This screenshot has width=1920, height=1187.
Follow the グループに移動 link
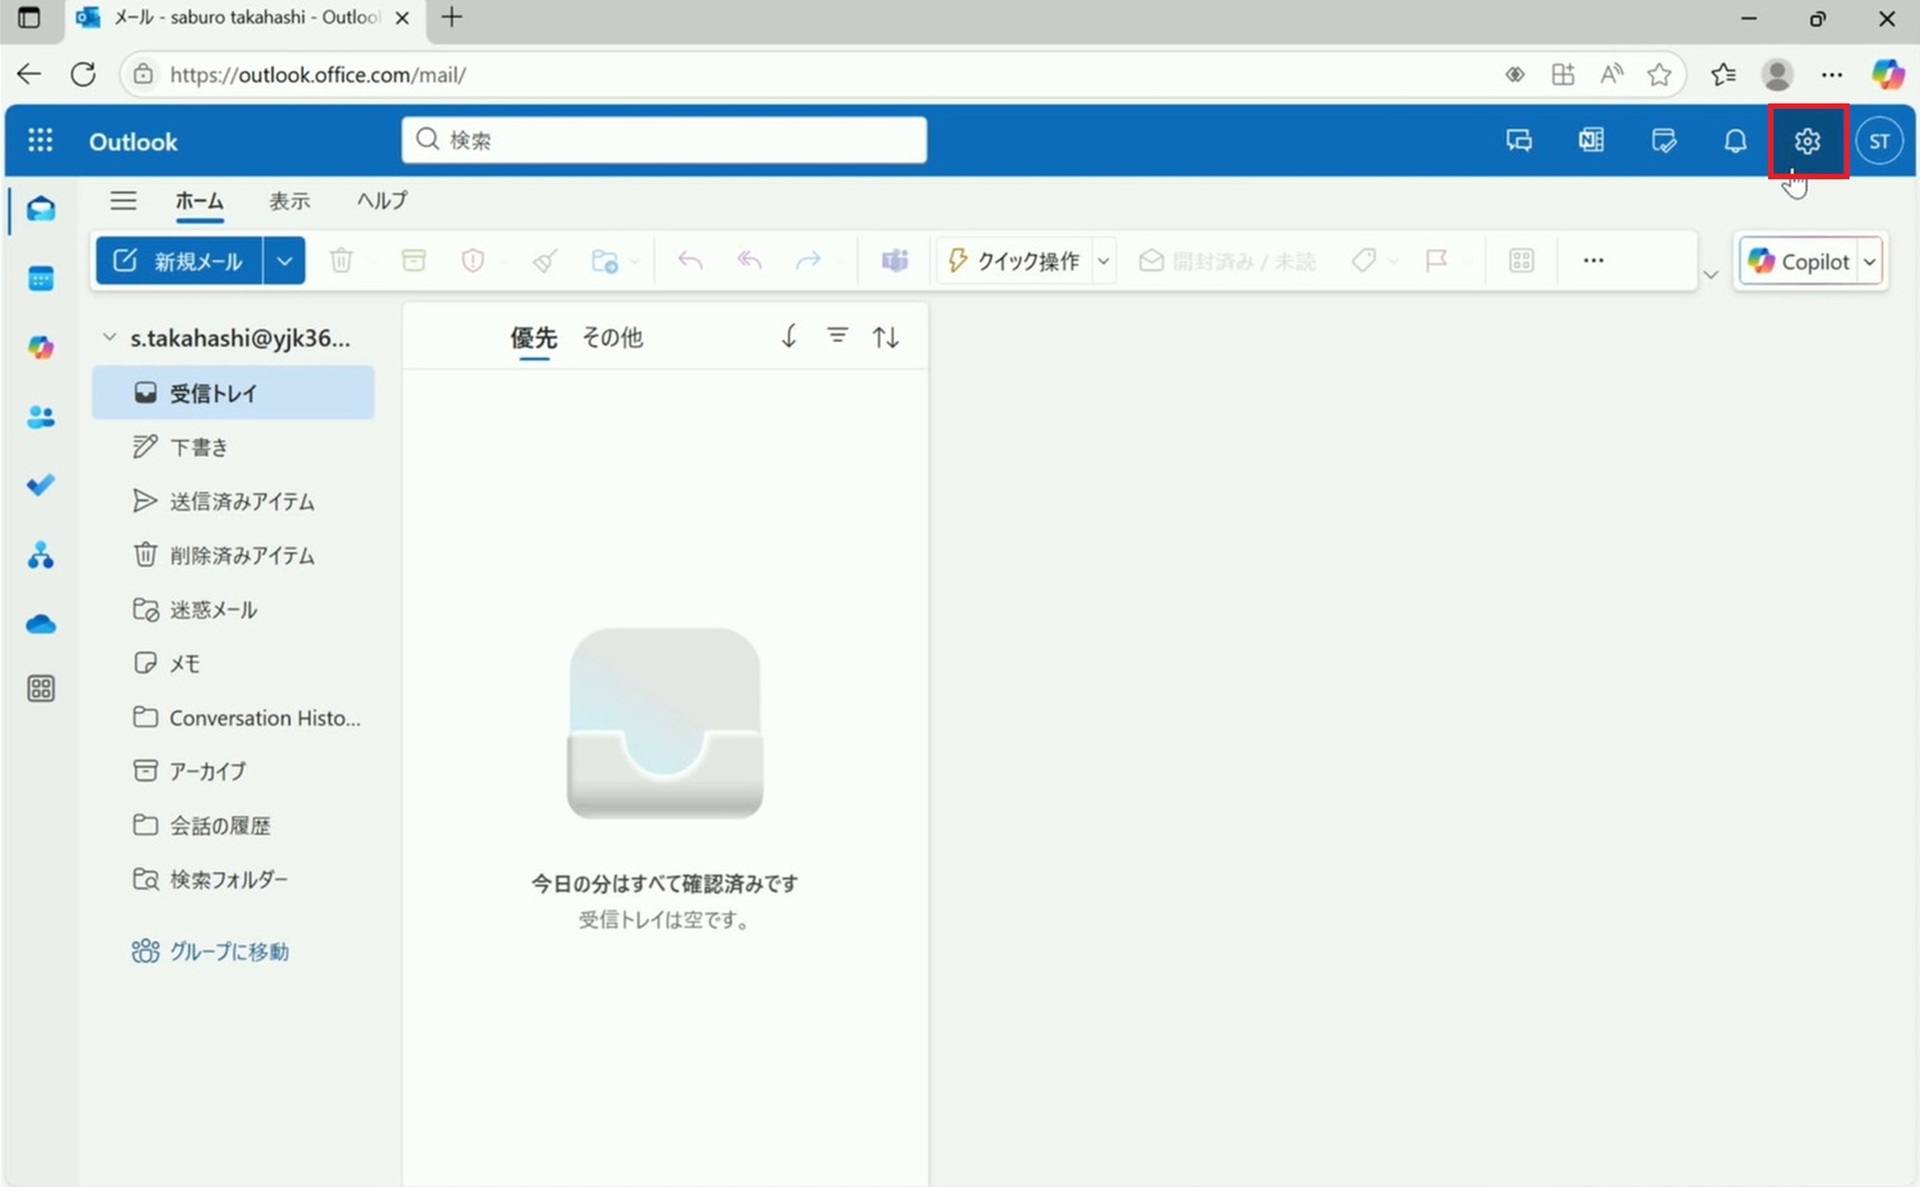point(228,951)
